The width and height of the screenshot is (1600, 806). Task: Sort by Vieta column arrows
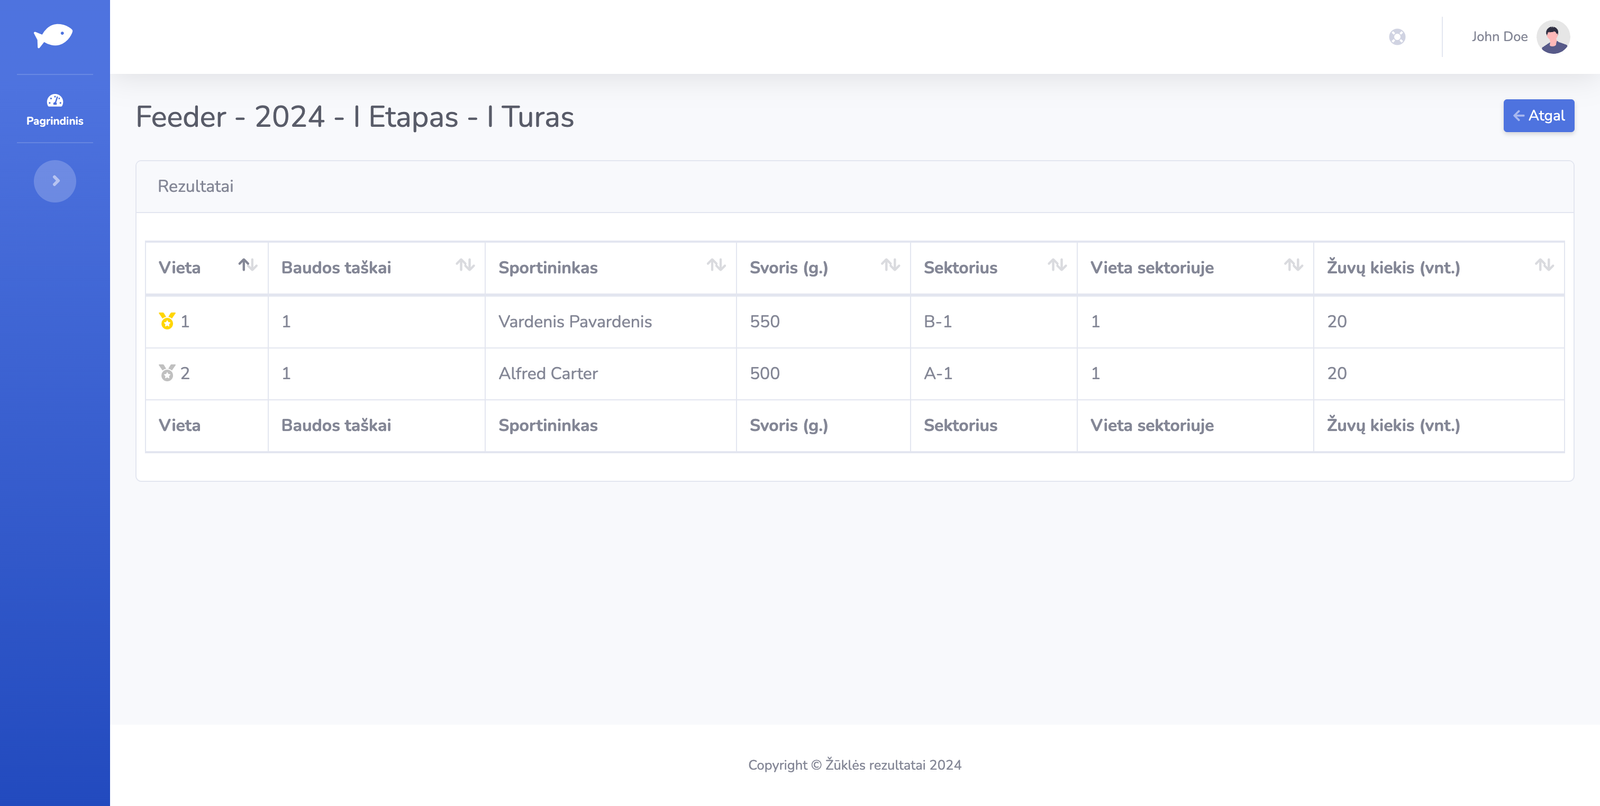coord(247,265)
